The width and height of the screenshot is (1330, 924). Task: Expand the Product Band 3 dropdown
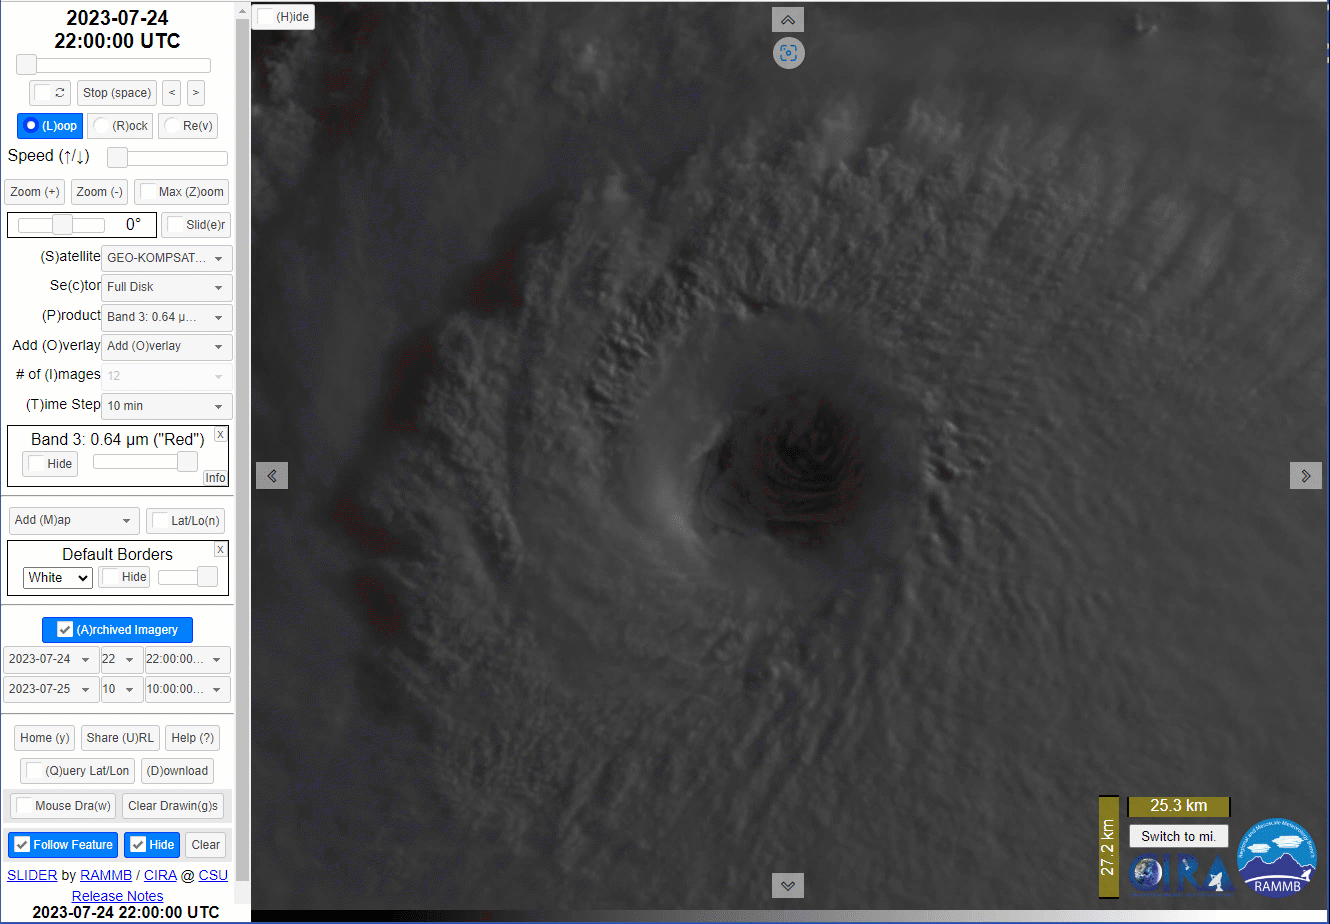tap(167, 317)
